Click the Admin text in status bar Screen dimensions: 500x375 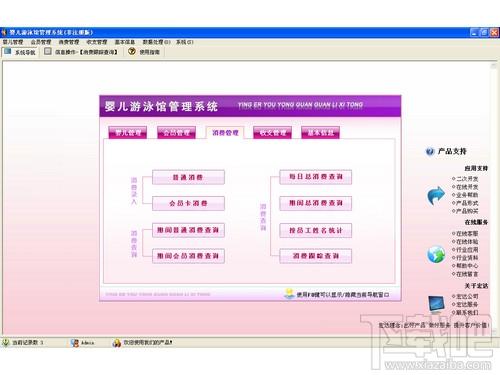(x=88, y=343)
